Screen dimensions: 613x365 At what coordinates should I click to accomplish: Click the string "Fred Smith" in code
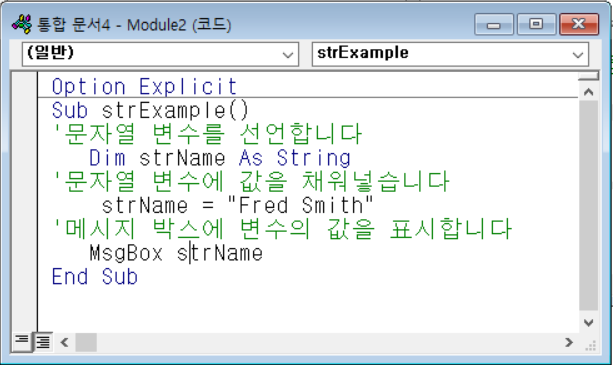(x=300, y=205)
